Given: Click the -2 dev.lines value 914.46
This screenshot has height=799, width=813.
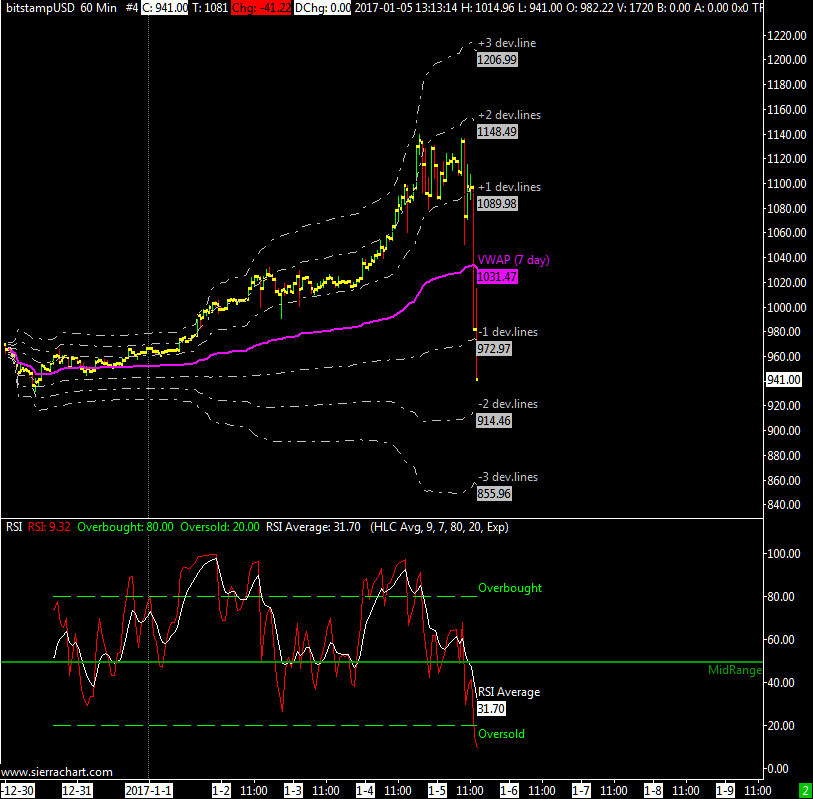Looking at the screenshot, I should pos(497,421).
